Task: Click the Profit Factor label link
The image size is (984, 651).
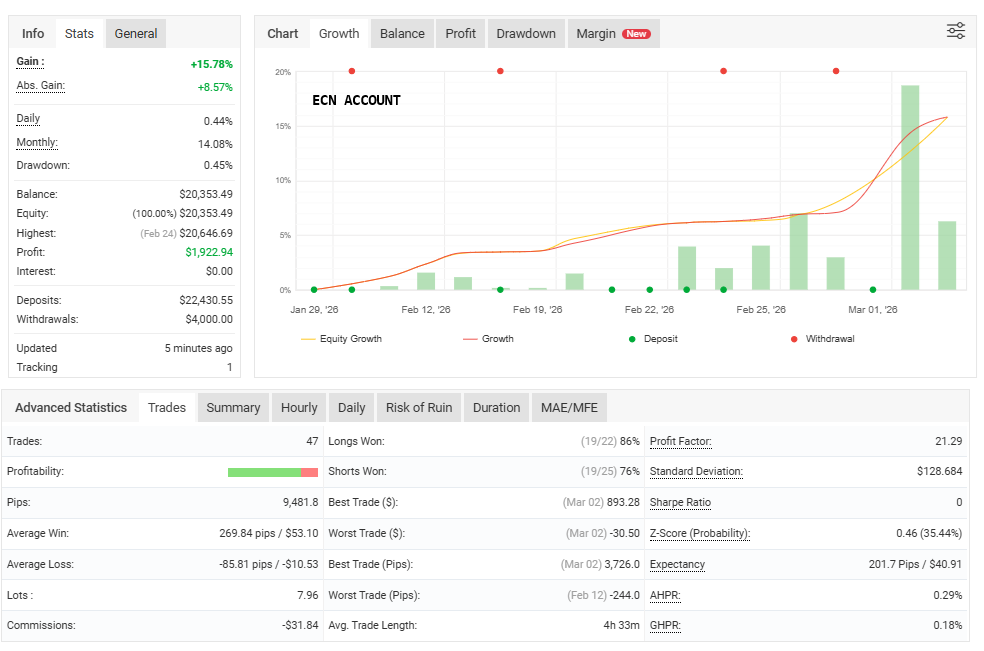Action: [680, 441]
